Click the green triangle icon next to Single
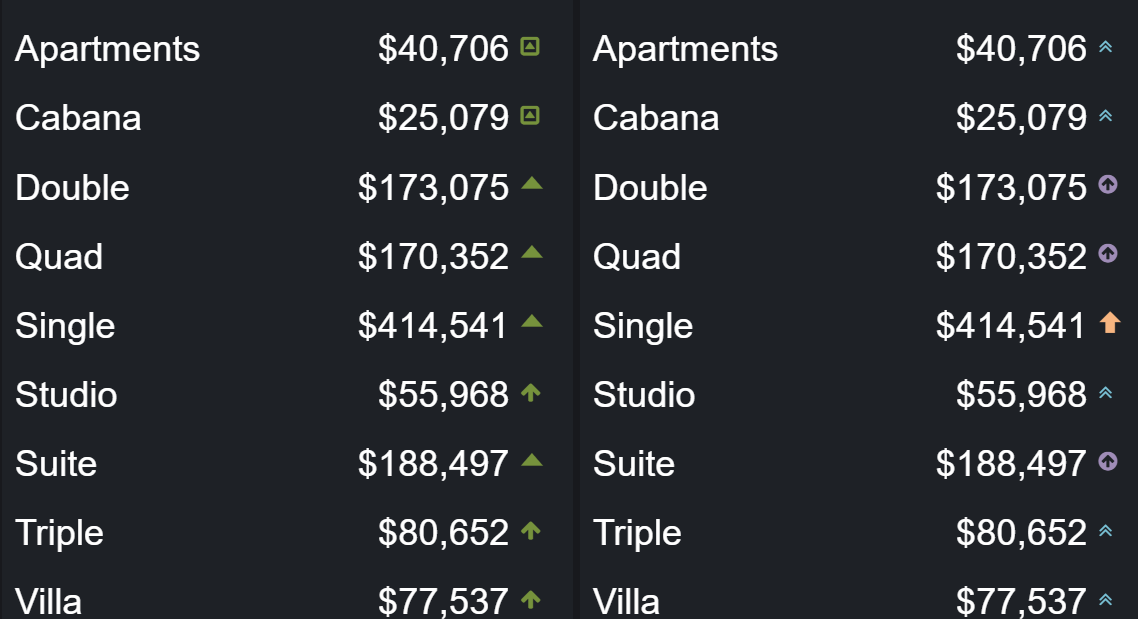 click(x=532, y=321)
